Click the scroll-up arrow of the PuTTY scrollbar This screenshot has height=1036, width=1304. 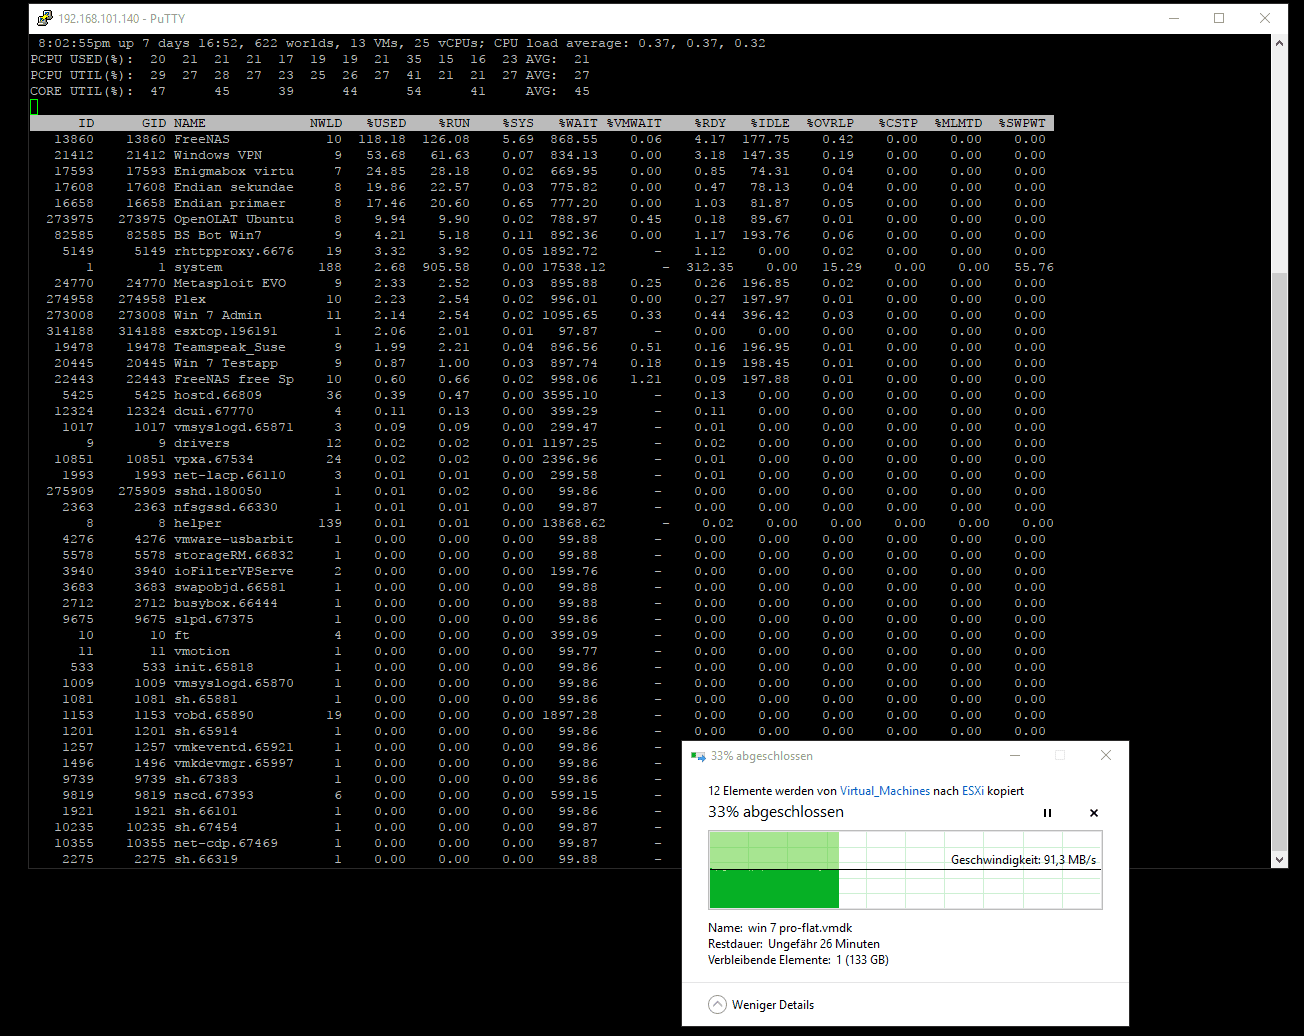1279,43
